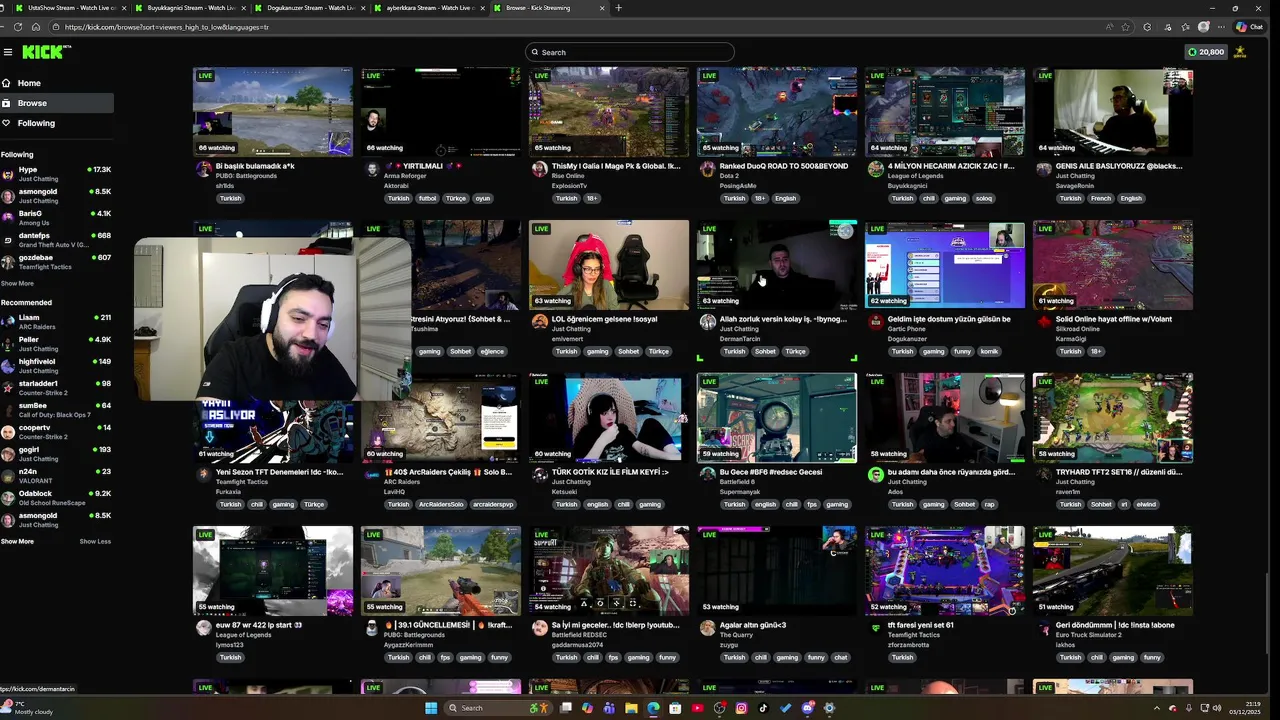Open the profile avatar in Kick header
The width and height of the screenshot is (1280, 720).
(1240, 52)
